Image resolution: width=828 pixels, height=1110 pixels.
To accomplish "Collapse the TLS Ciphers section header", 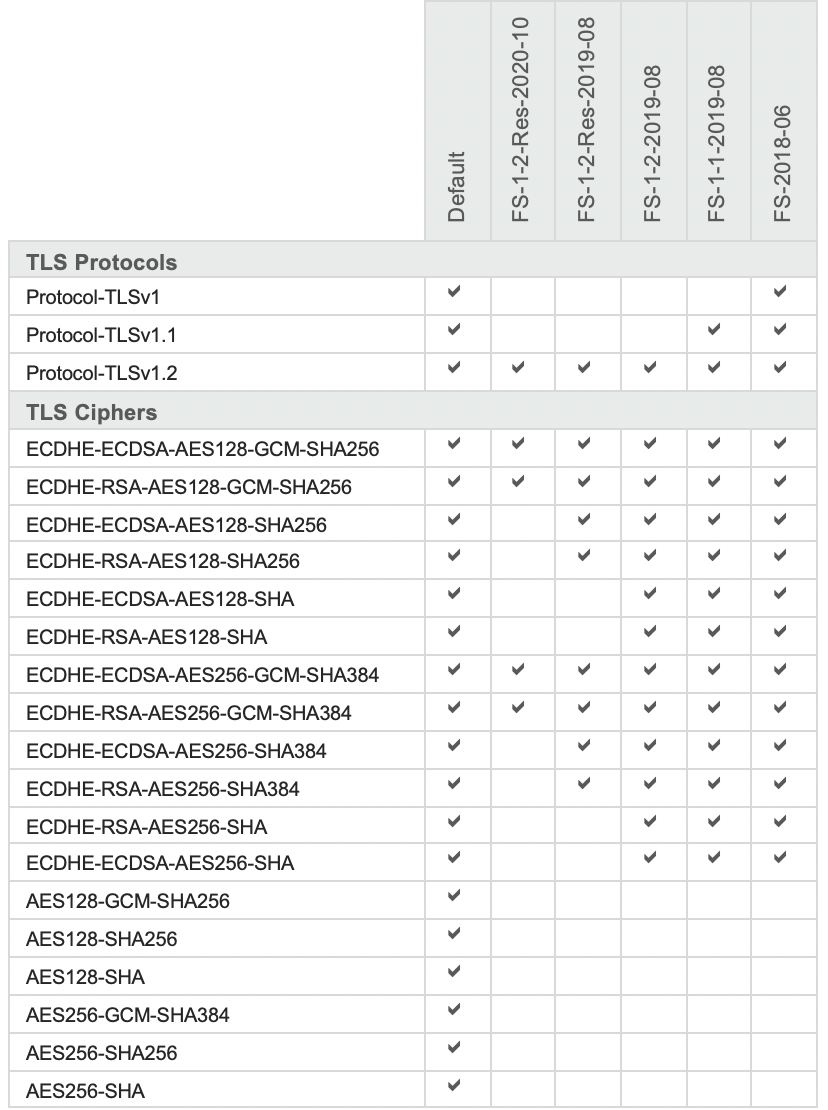I will pos(91,411).
